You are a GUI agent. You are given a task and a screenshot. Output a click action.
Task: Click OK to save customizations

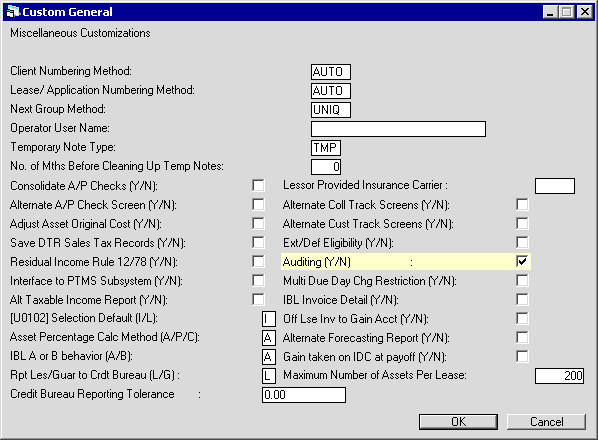458,422
